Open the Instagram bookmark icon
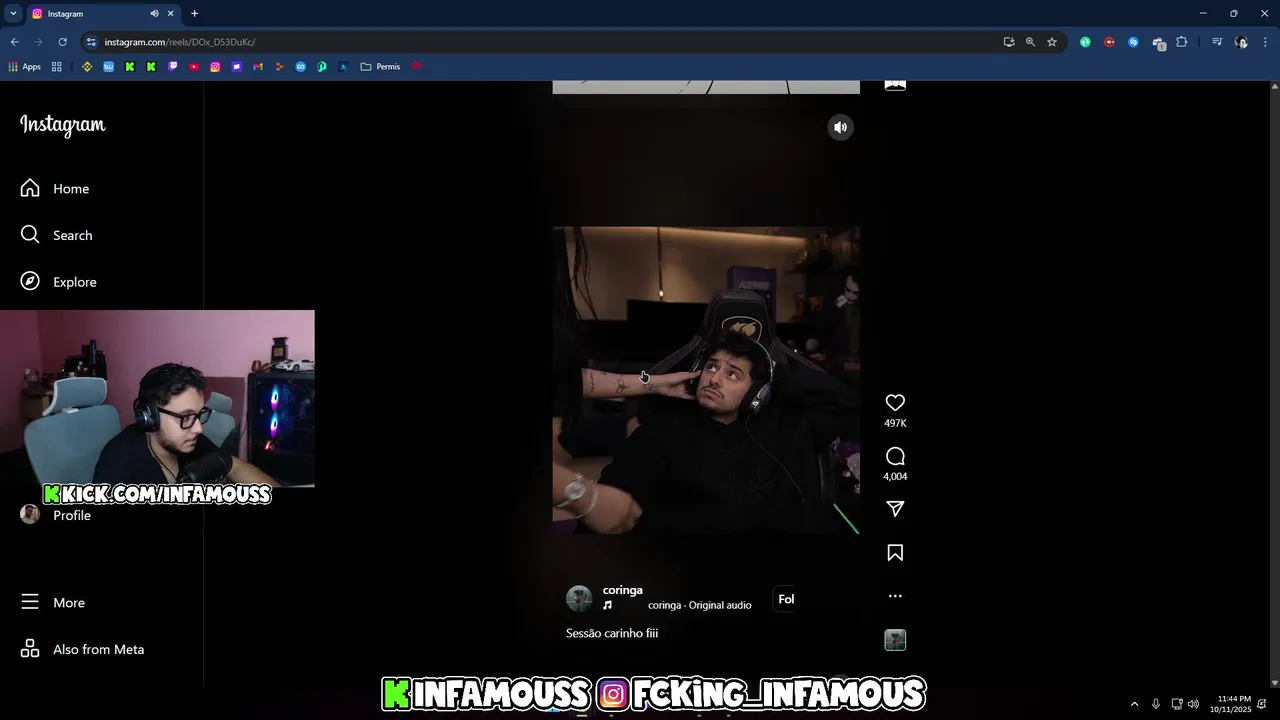 pyautogui.click(x=215, y=67)
